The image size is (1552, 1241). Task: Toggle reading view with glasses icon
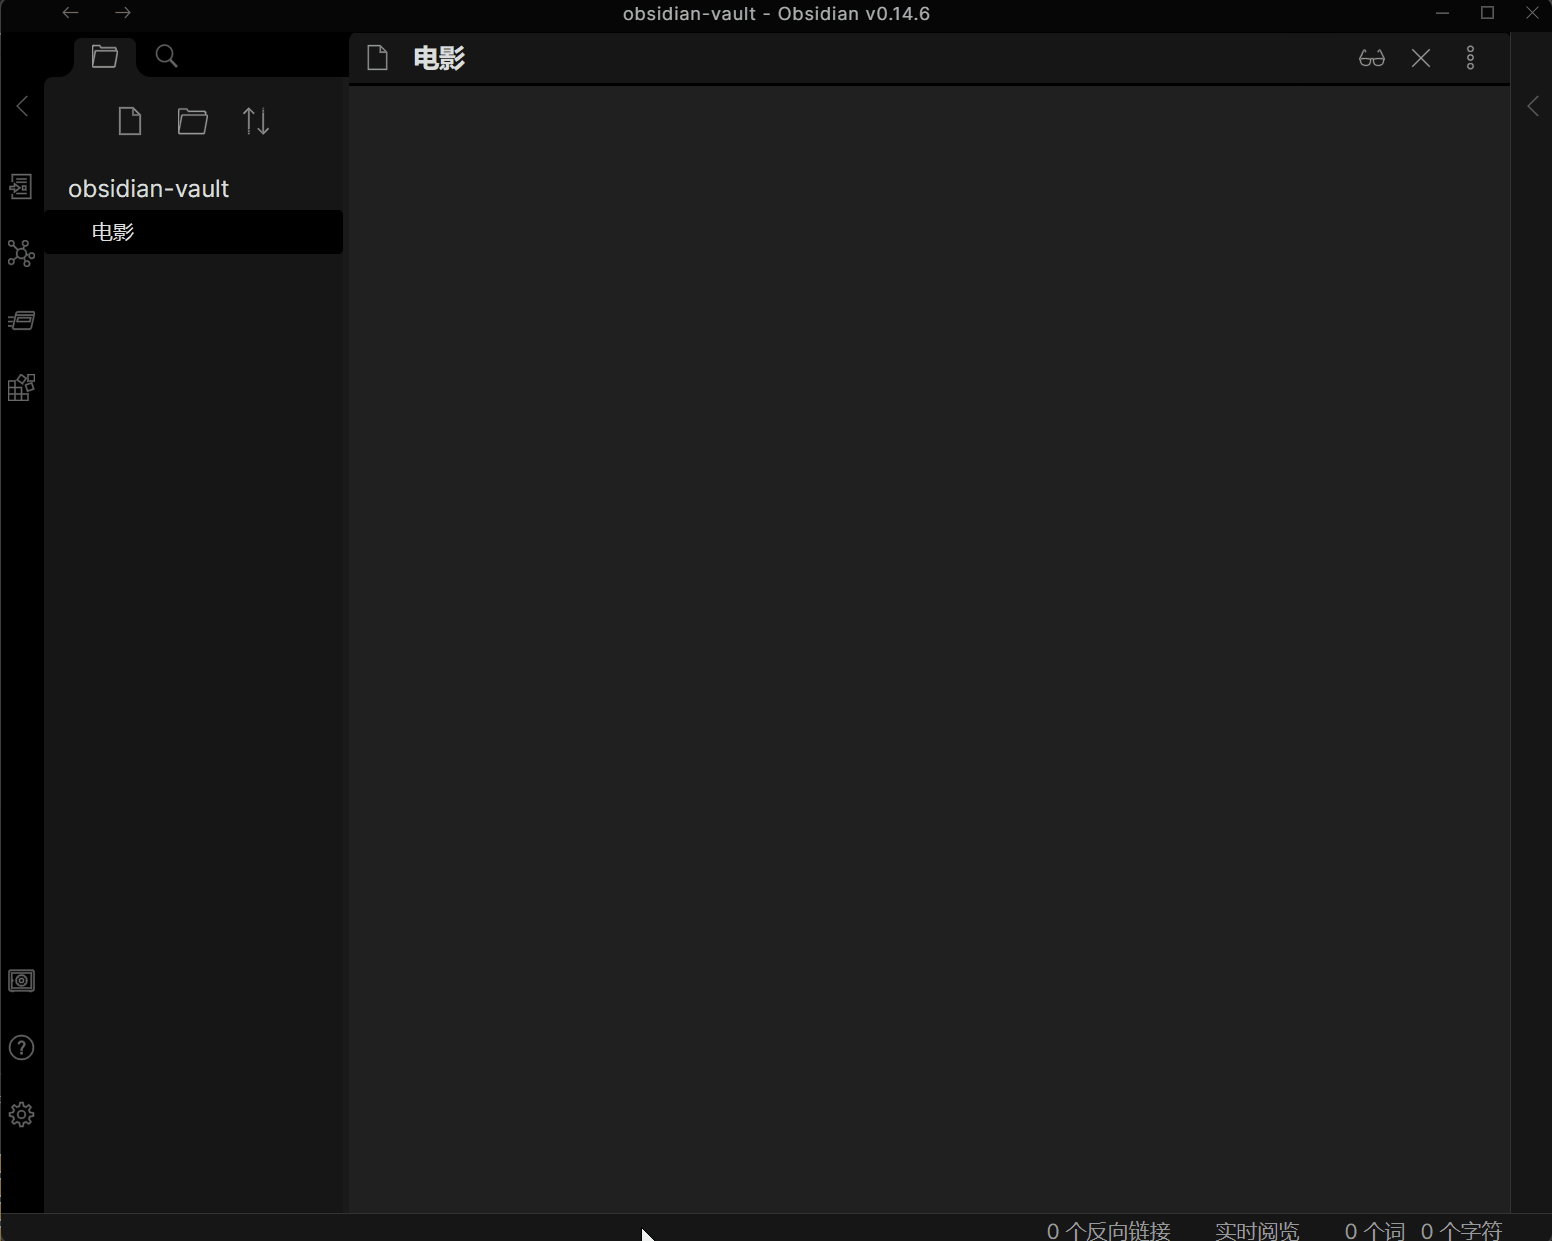point(1372,58)
